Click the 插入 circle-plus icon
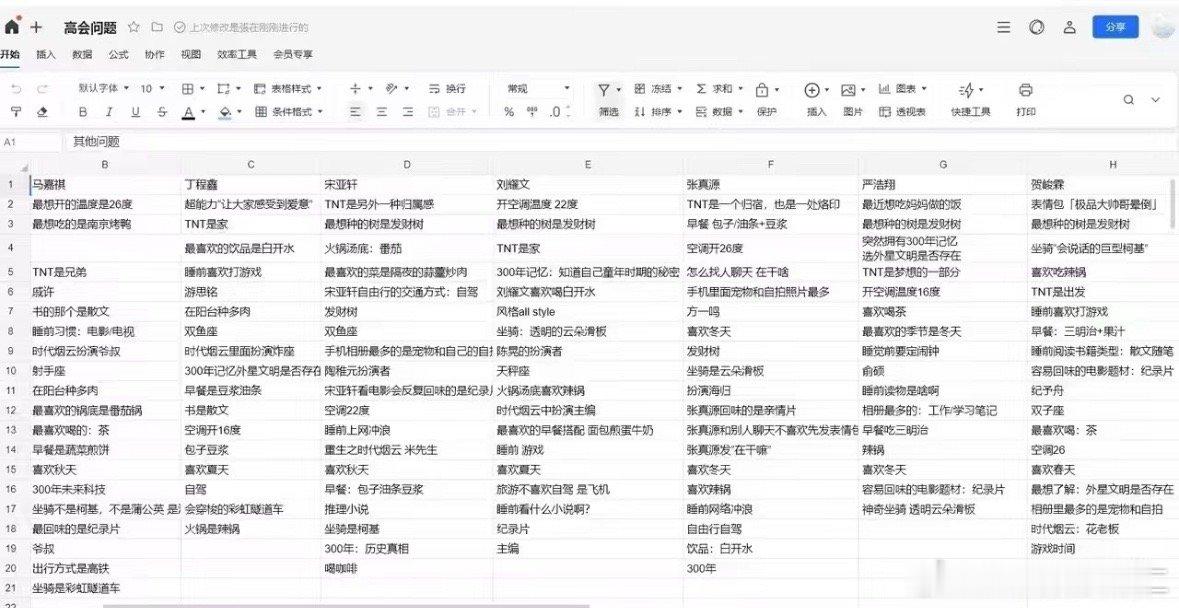1179x608 pixels. 811,90
